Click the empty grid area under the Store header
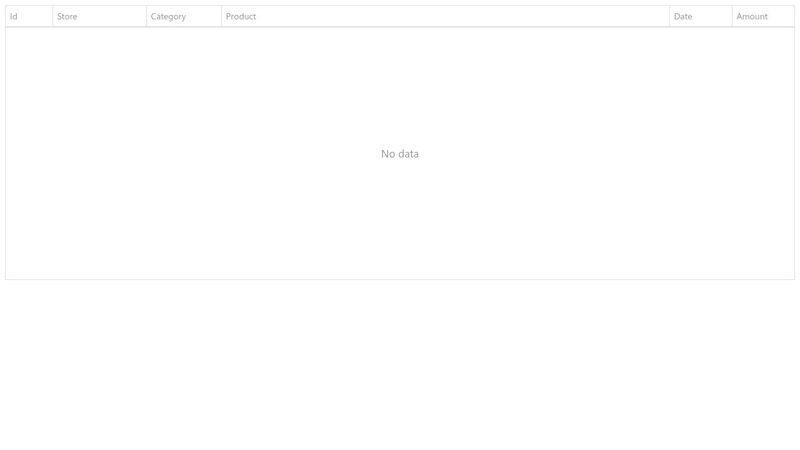The height and width of the screenshot is (450, 800). pyautogui.click(x=99, y=80)
